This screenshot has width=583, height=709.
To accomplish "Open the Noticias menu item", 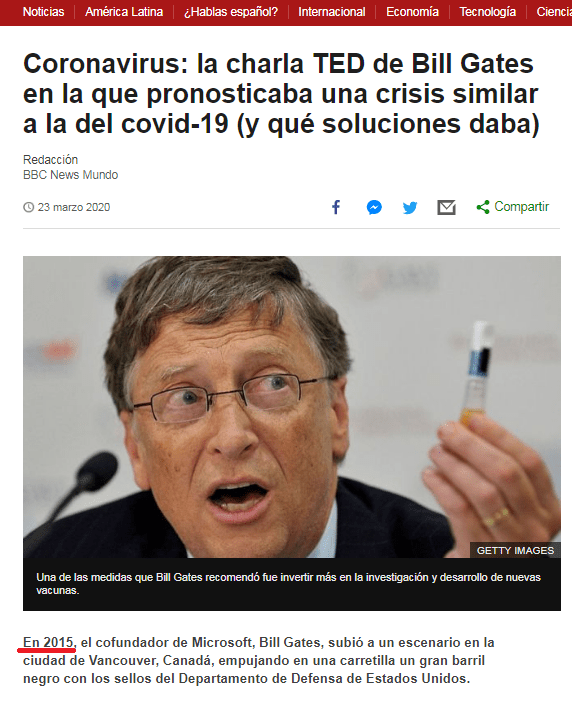I will (x=43, y=12).
